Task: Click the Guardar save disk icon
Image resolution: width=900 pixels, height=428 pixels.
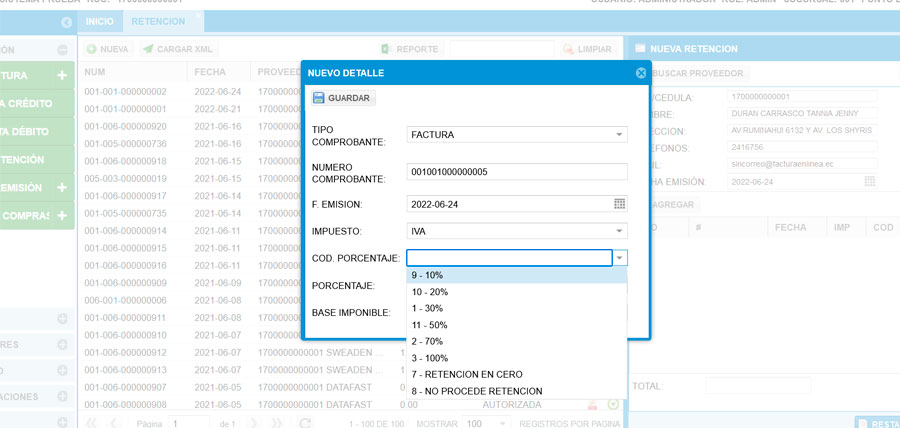Action: pyautogui.click(x=319, y=98)
